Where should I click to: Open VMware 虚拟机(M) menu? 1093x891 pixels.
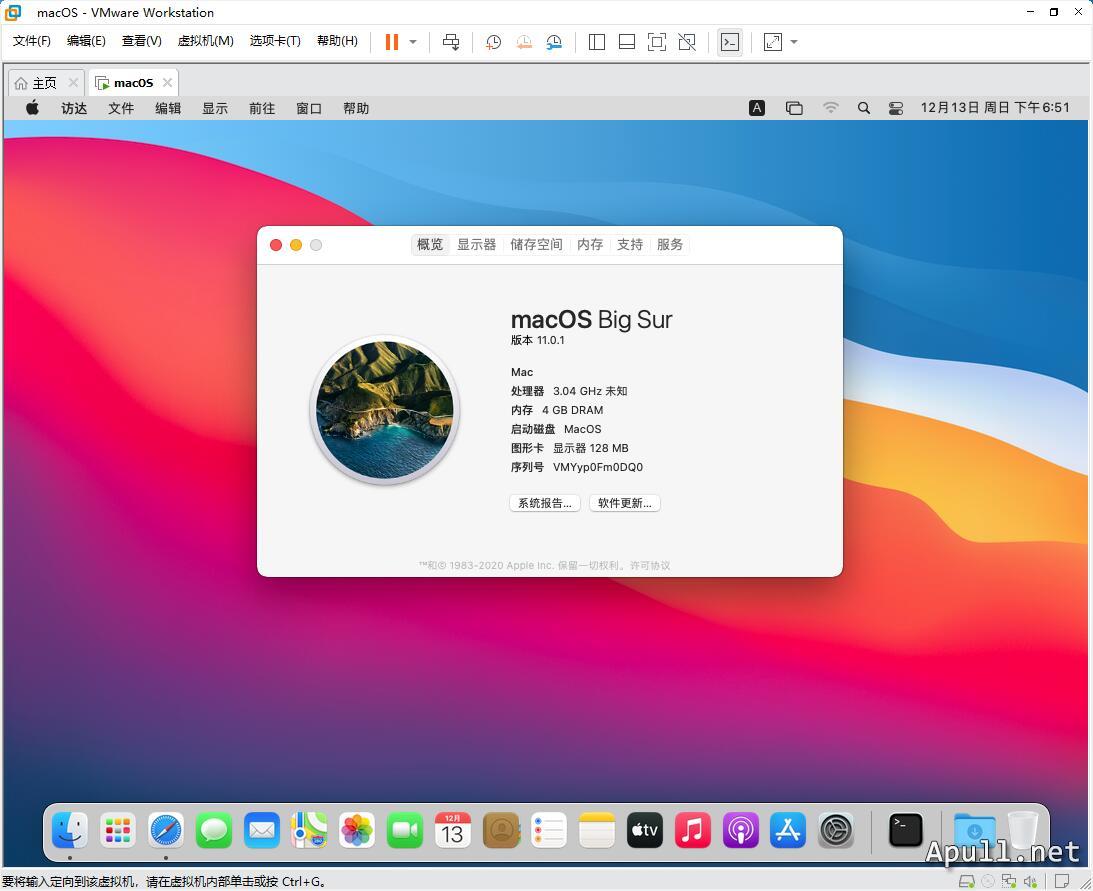pos(205,41)
